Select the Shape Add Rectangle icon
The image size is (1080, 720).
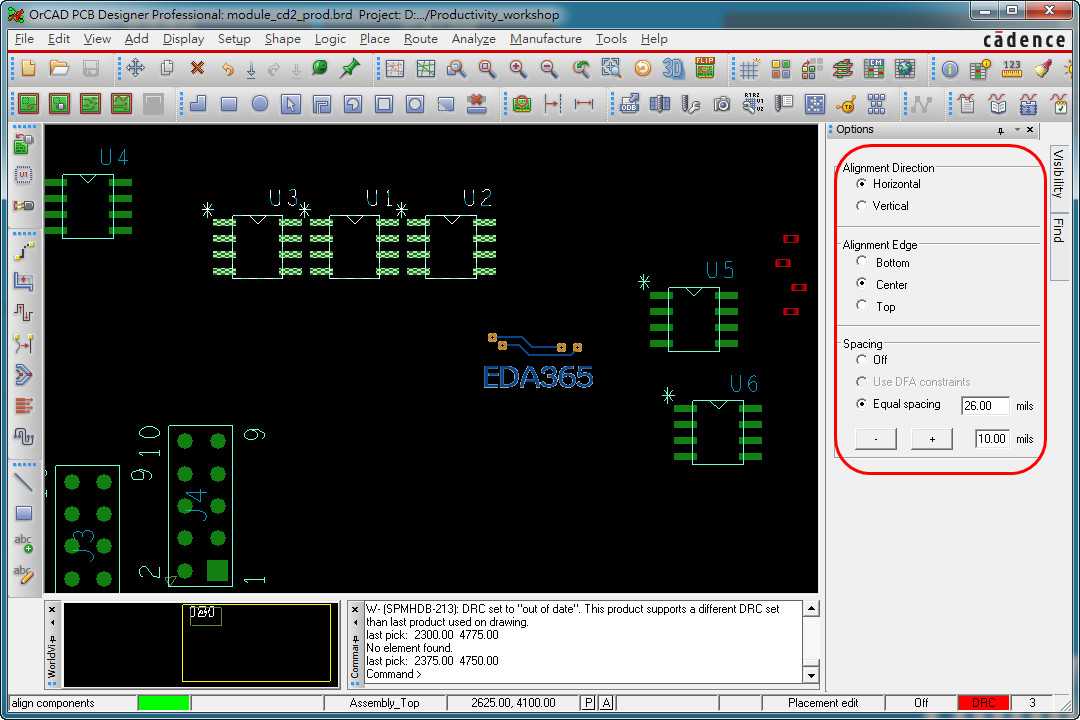tap(229, 104)
